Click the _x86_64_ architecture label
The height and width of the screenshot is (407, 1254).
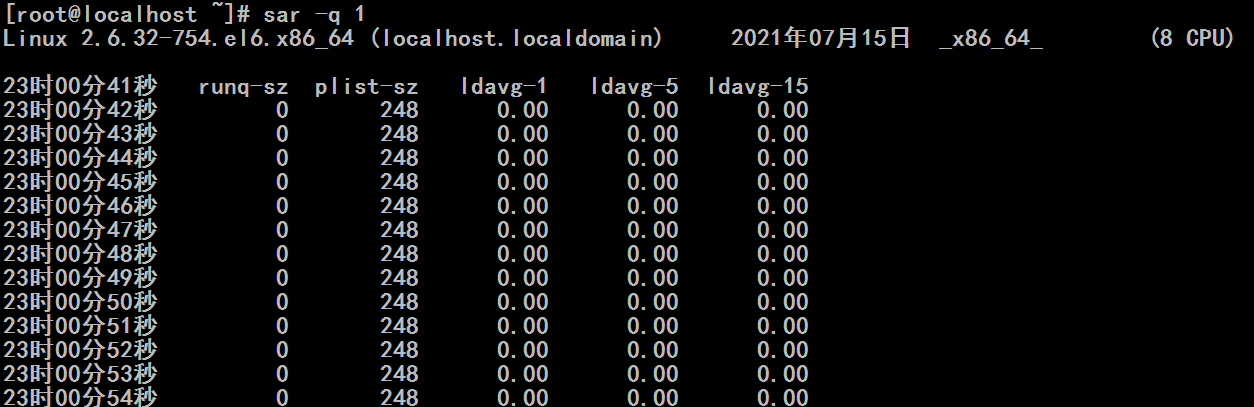click(991, 38)
